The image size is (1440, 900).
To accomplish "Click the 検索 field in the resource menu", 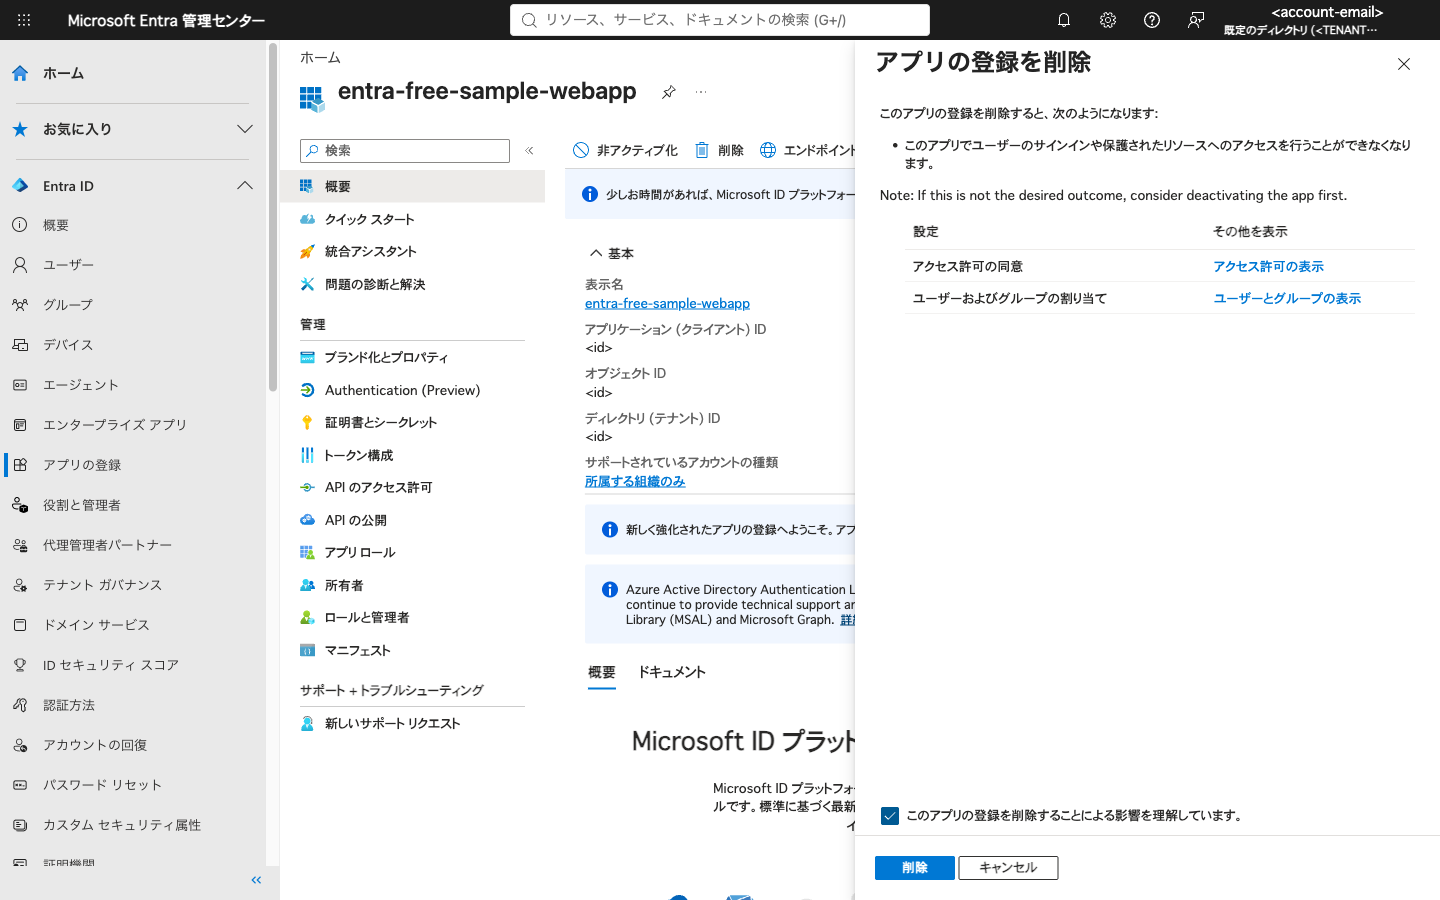I will coord(405,151).
